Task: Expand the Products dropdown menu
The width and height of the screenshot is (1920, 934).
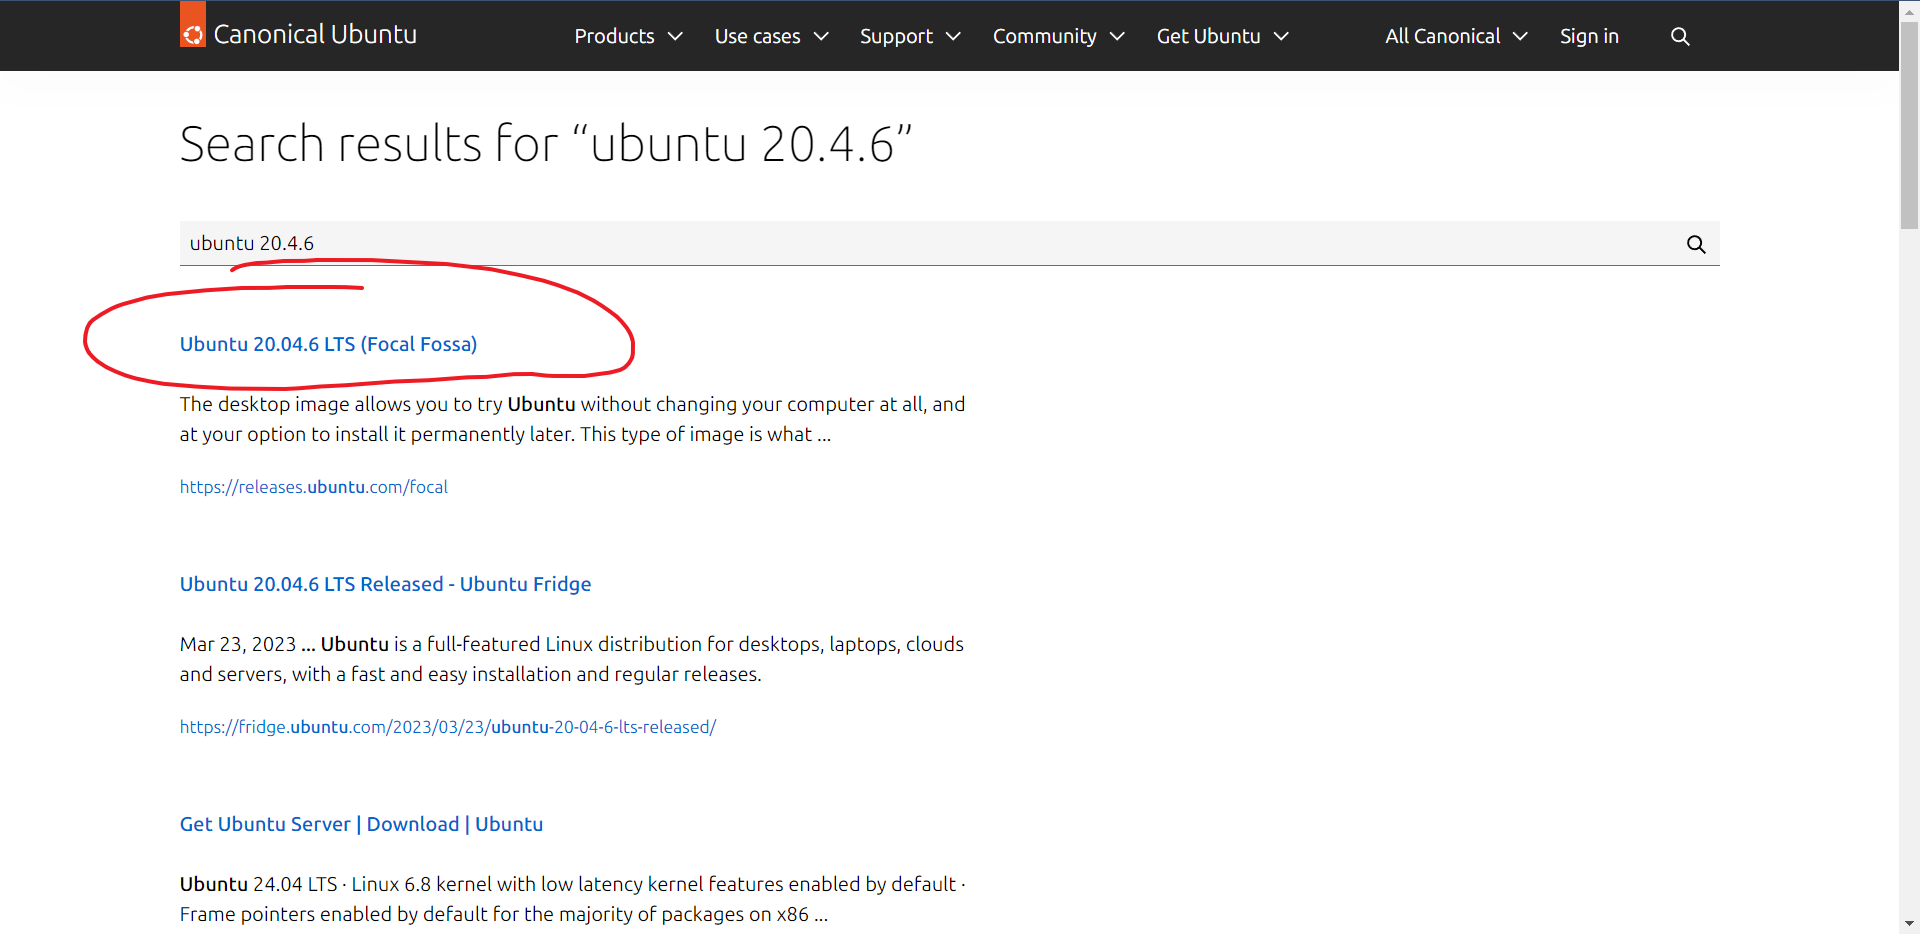Action: (x=627, y=37)
